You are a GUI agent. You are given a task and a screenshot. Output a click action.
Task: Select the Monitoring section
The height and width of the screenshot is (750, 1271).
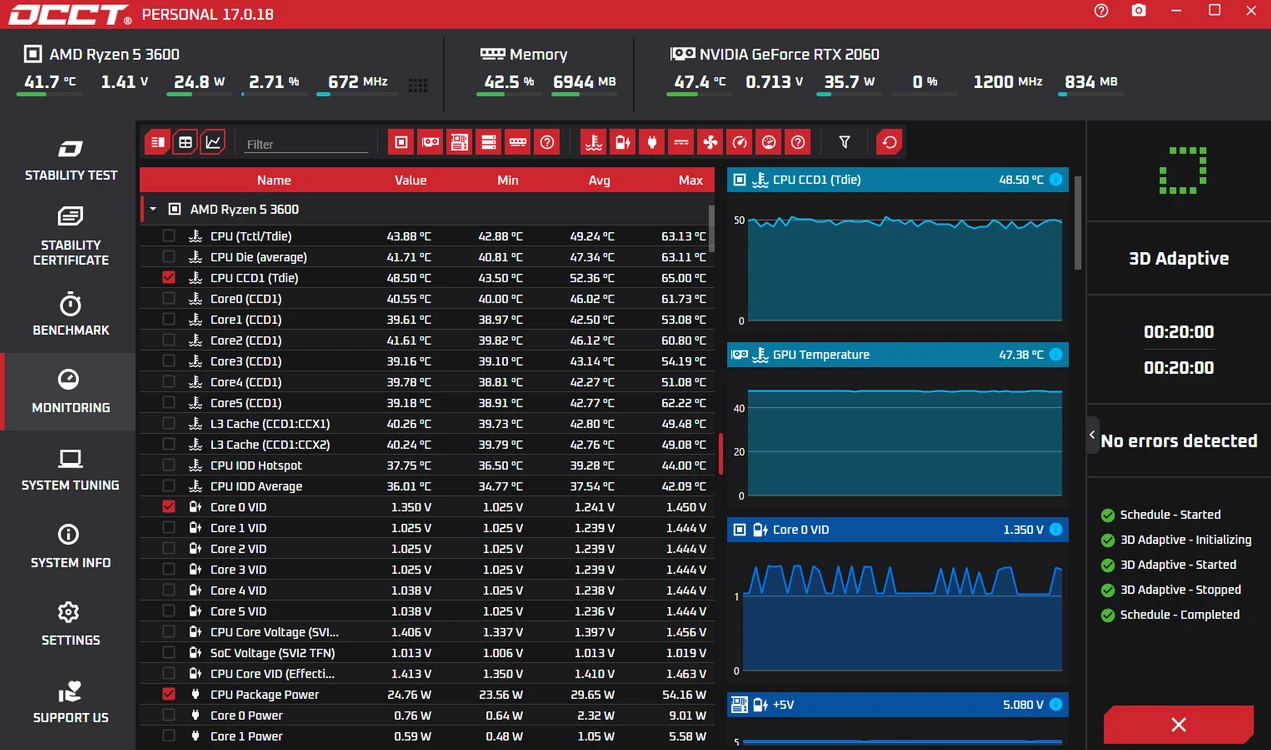tap(70, 392)
